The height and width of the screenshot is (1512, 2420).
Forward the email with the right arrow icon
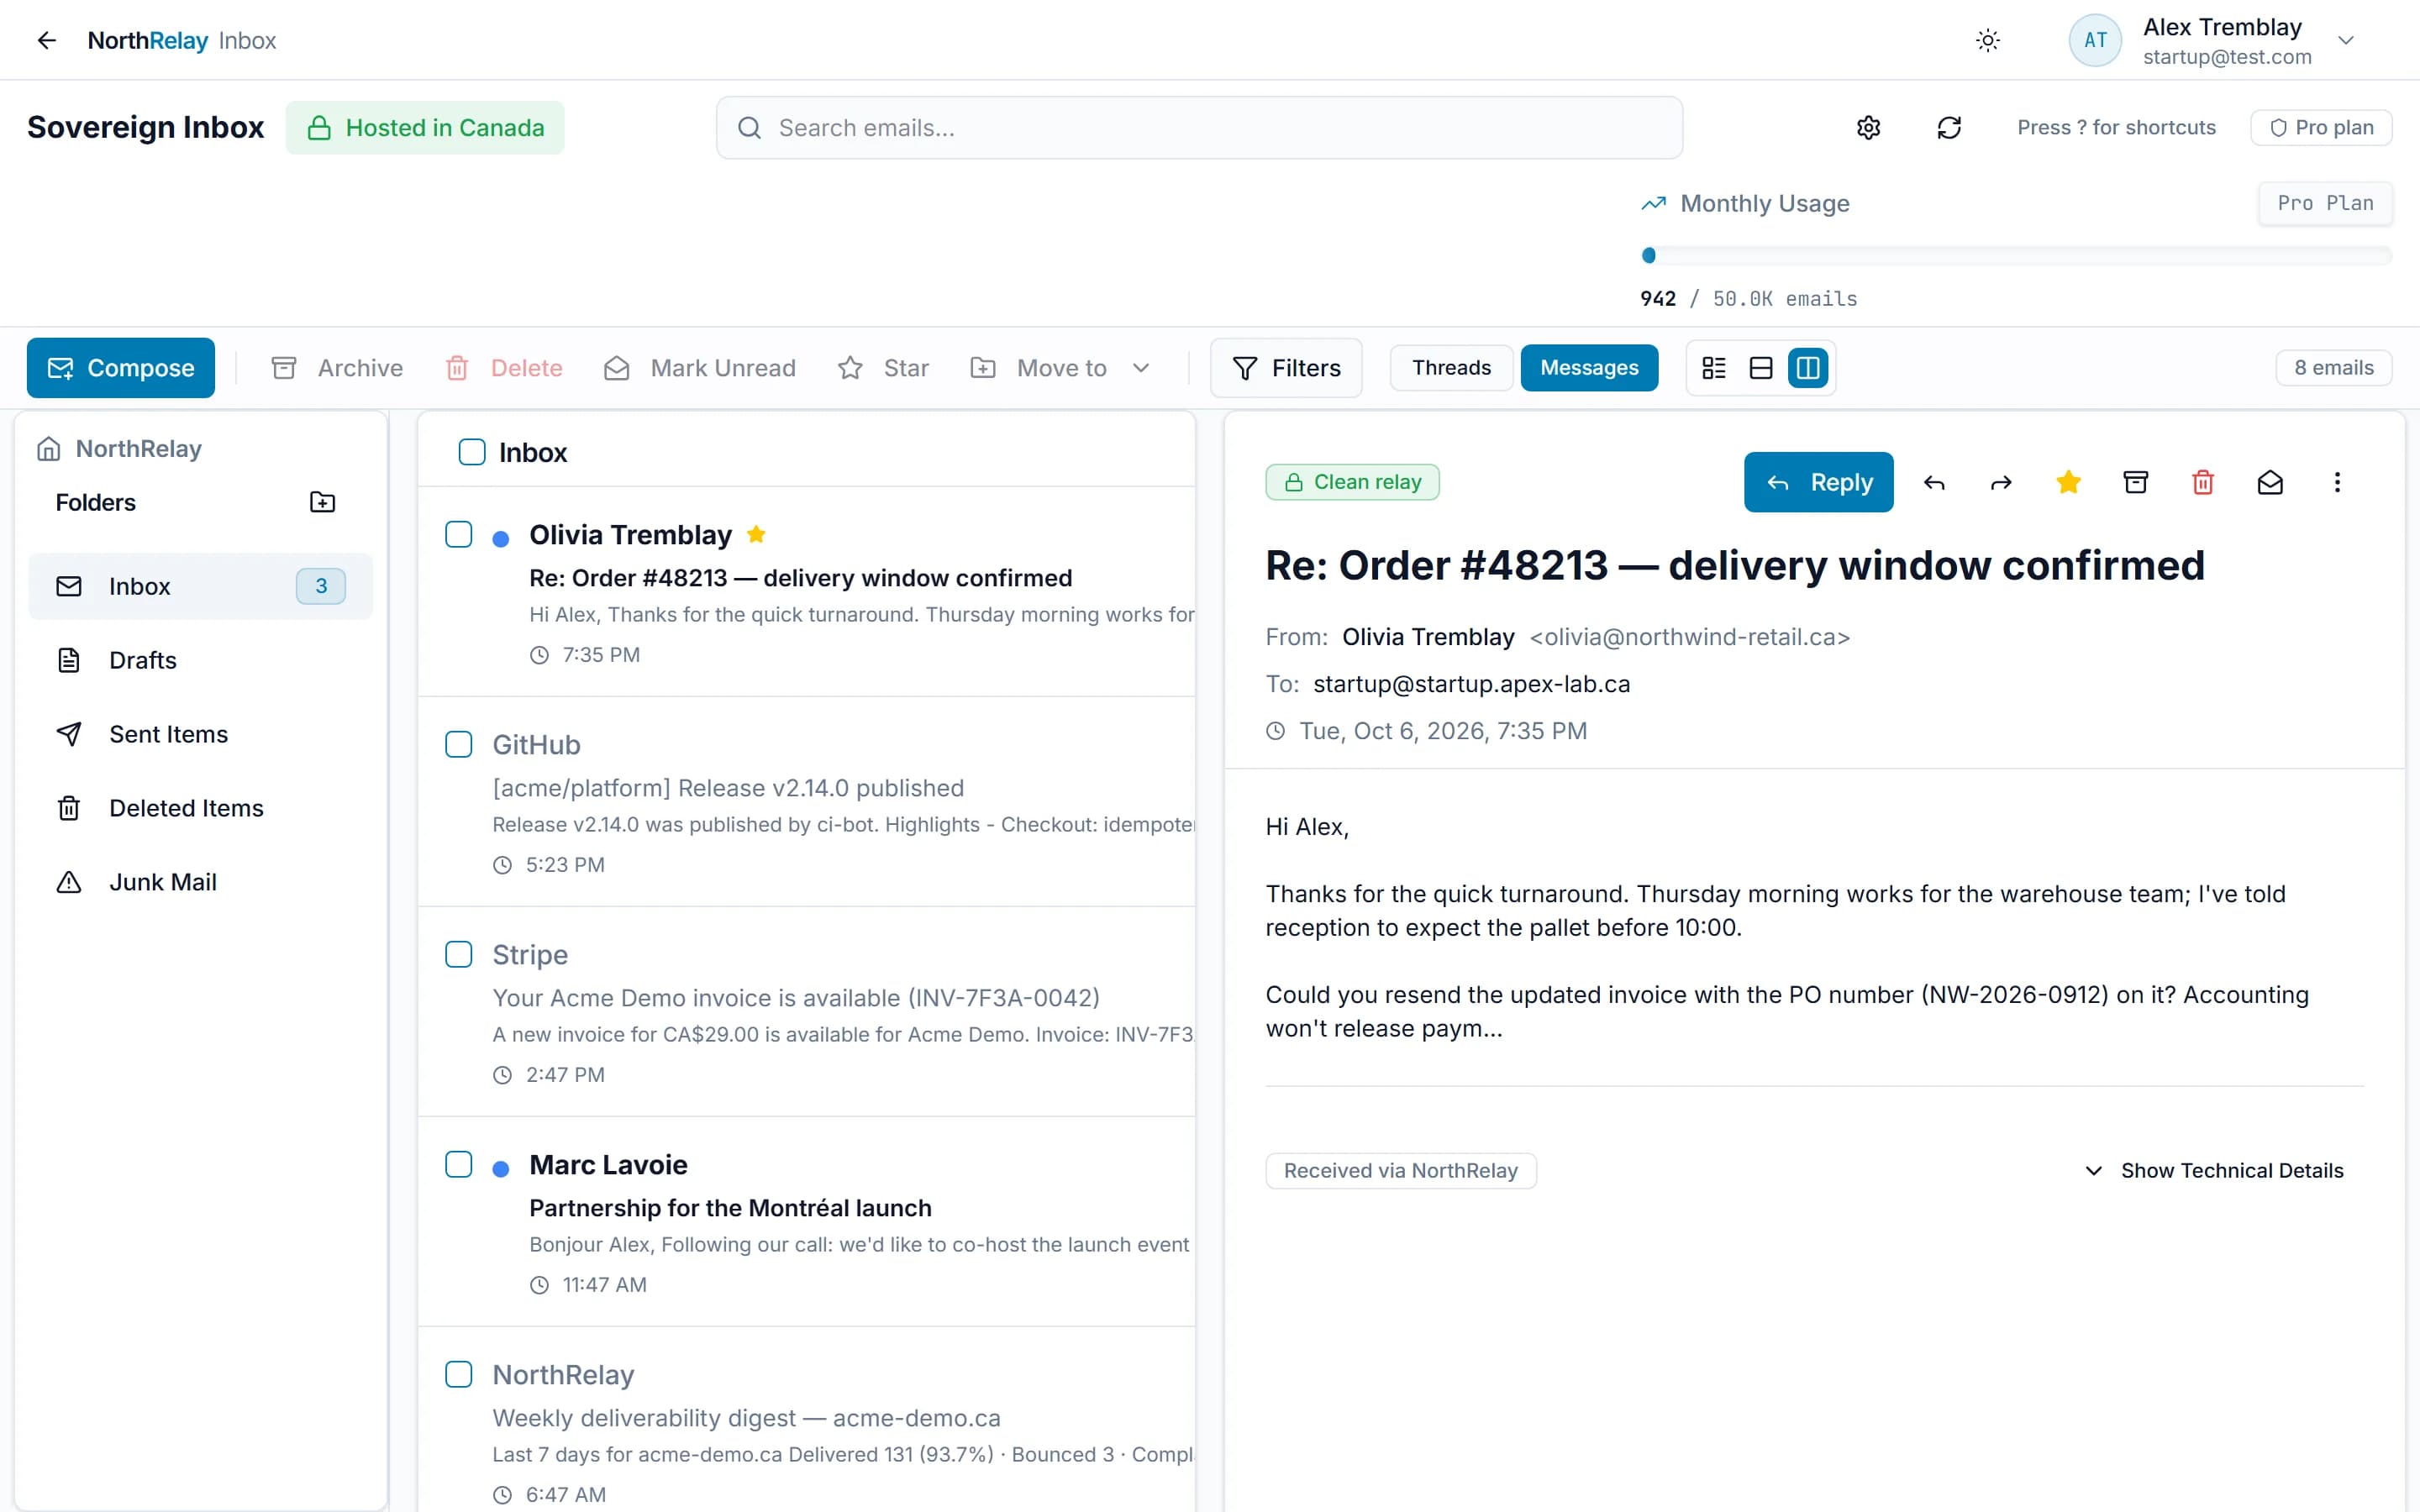click(x=2001, y=483)
